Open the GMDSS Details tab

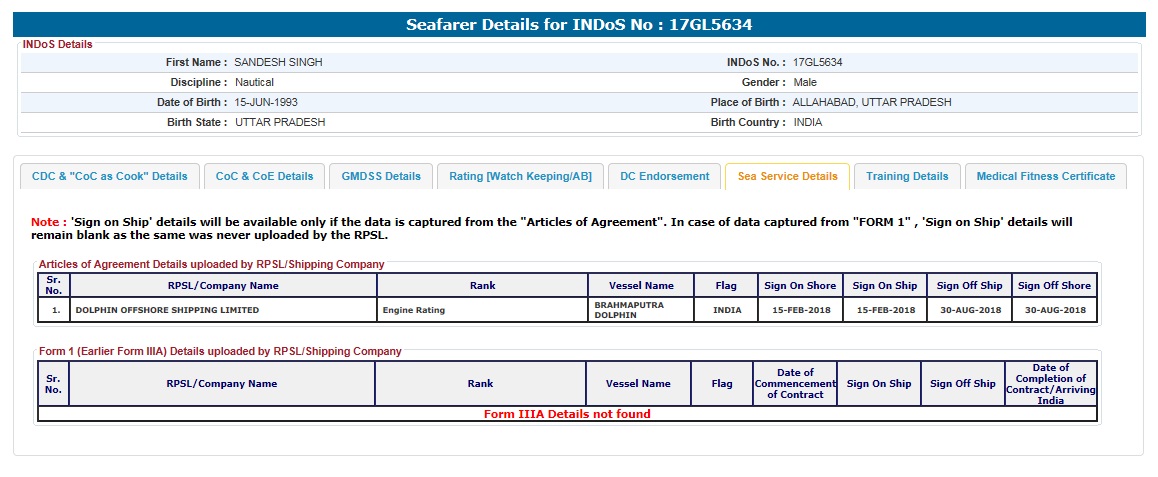381,176
